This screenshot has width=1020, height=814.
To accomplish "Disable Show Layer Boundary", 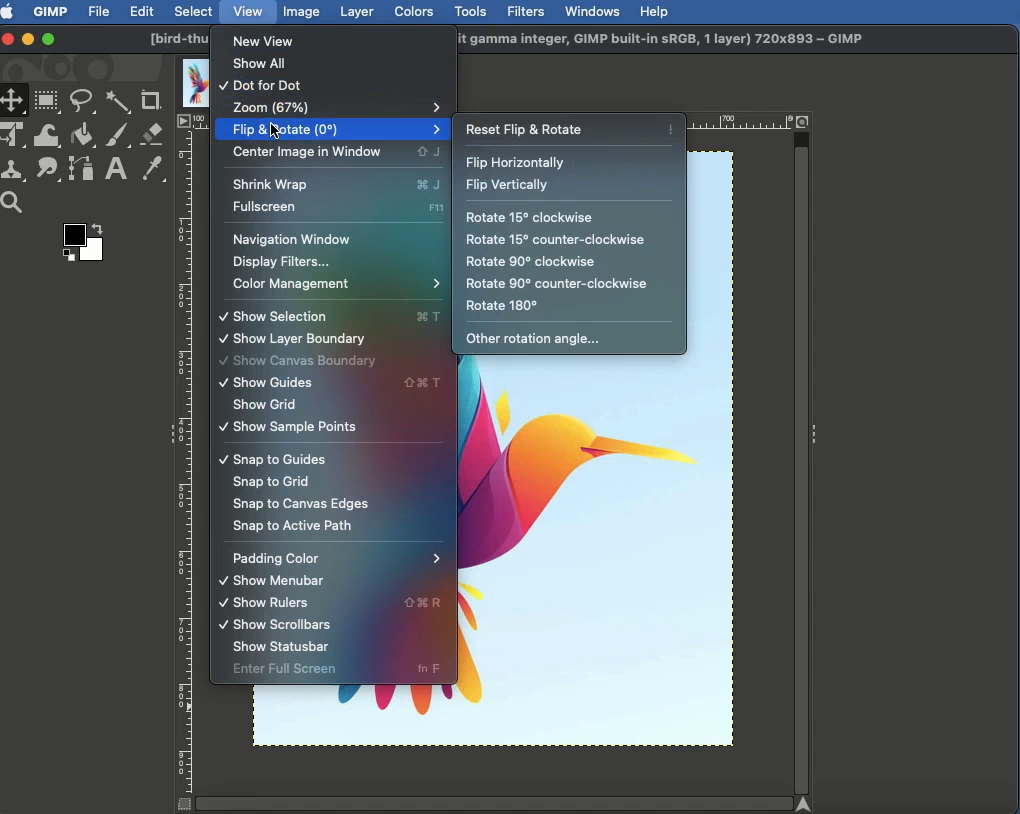I will [x=298, y=340].
